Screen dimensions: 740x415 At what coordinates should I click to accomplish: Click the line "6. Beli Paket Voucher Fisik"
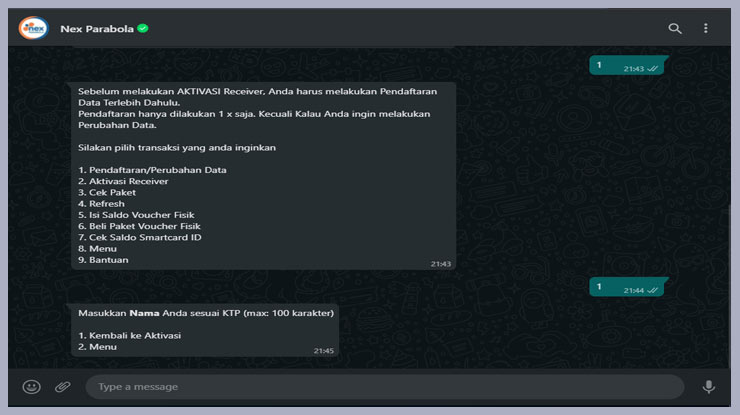[x=139, y=227]
